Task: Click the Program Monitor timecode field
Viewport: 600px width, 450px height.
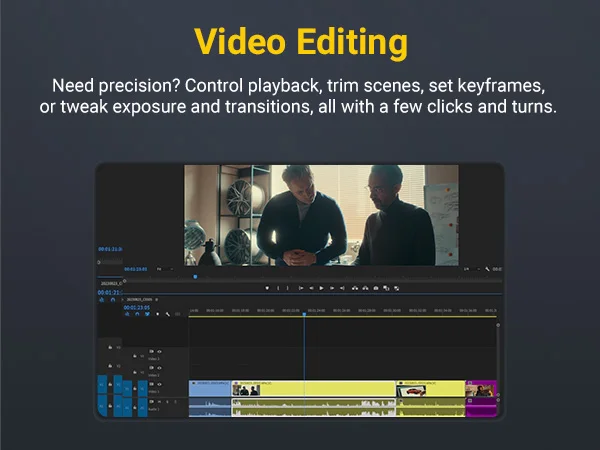Action: [135, 269]
